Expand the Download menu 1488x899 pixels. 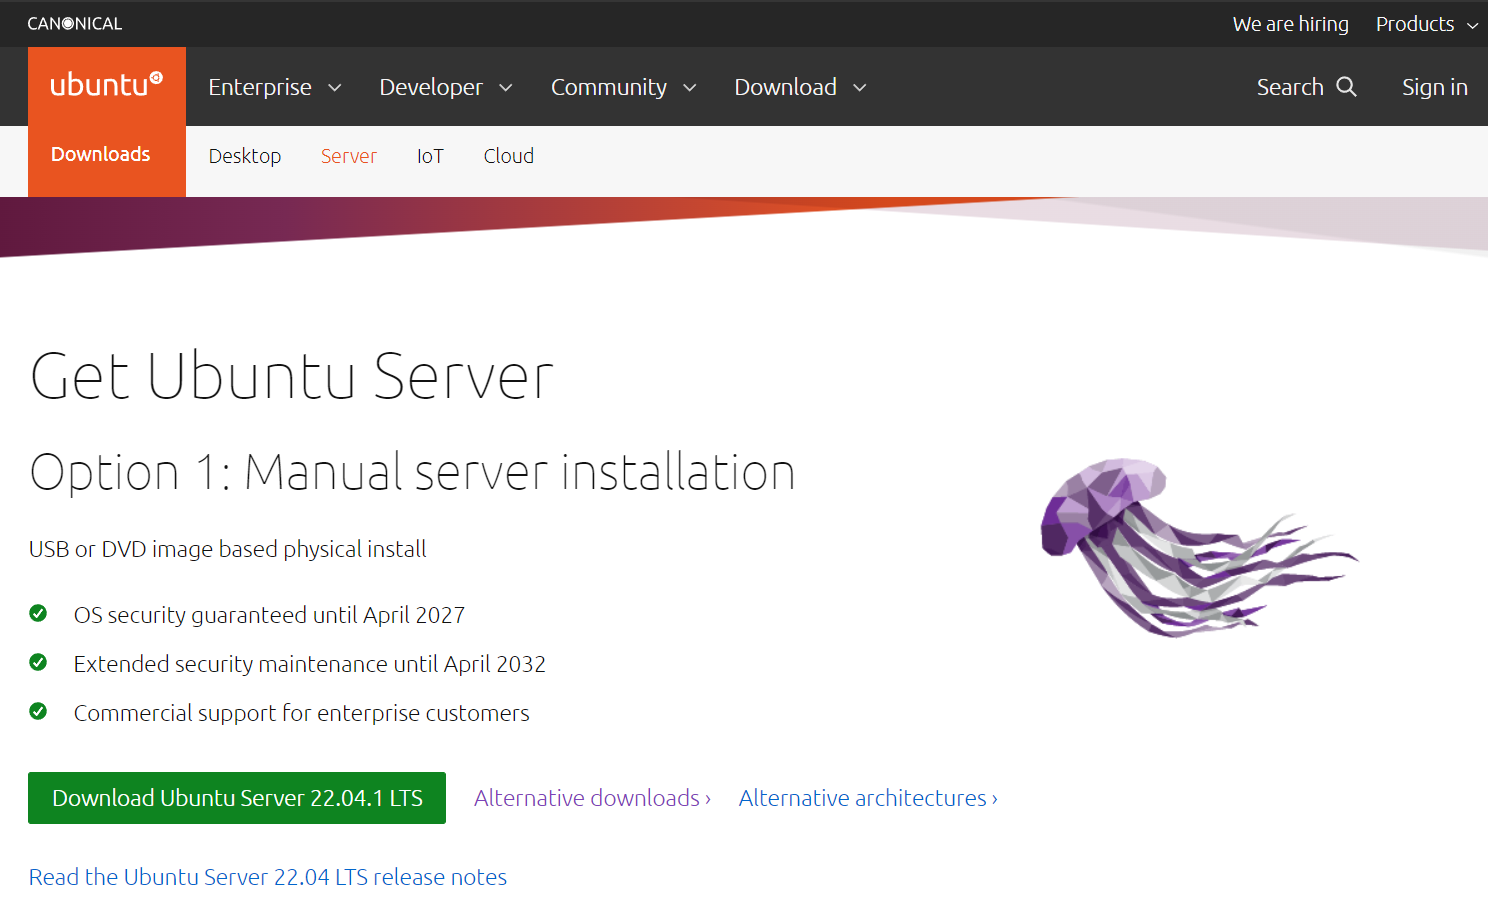click(800, 87)
